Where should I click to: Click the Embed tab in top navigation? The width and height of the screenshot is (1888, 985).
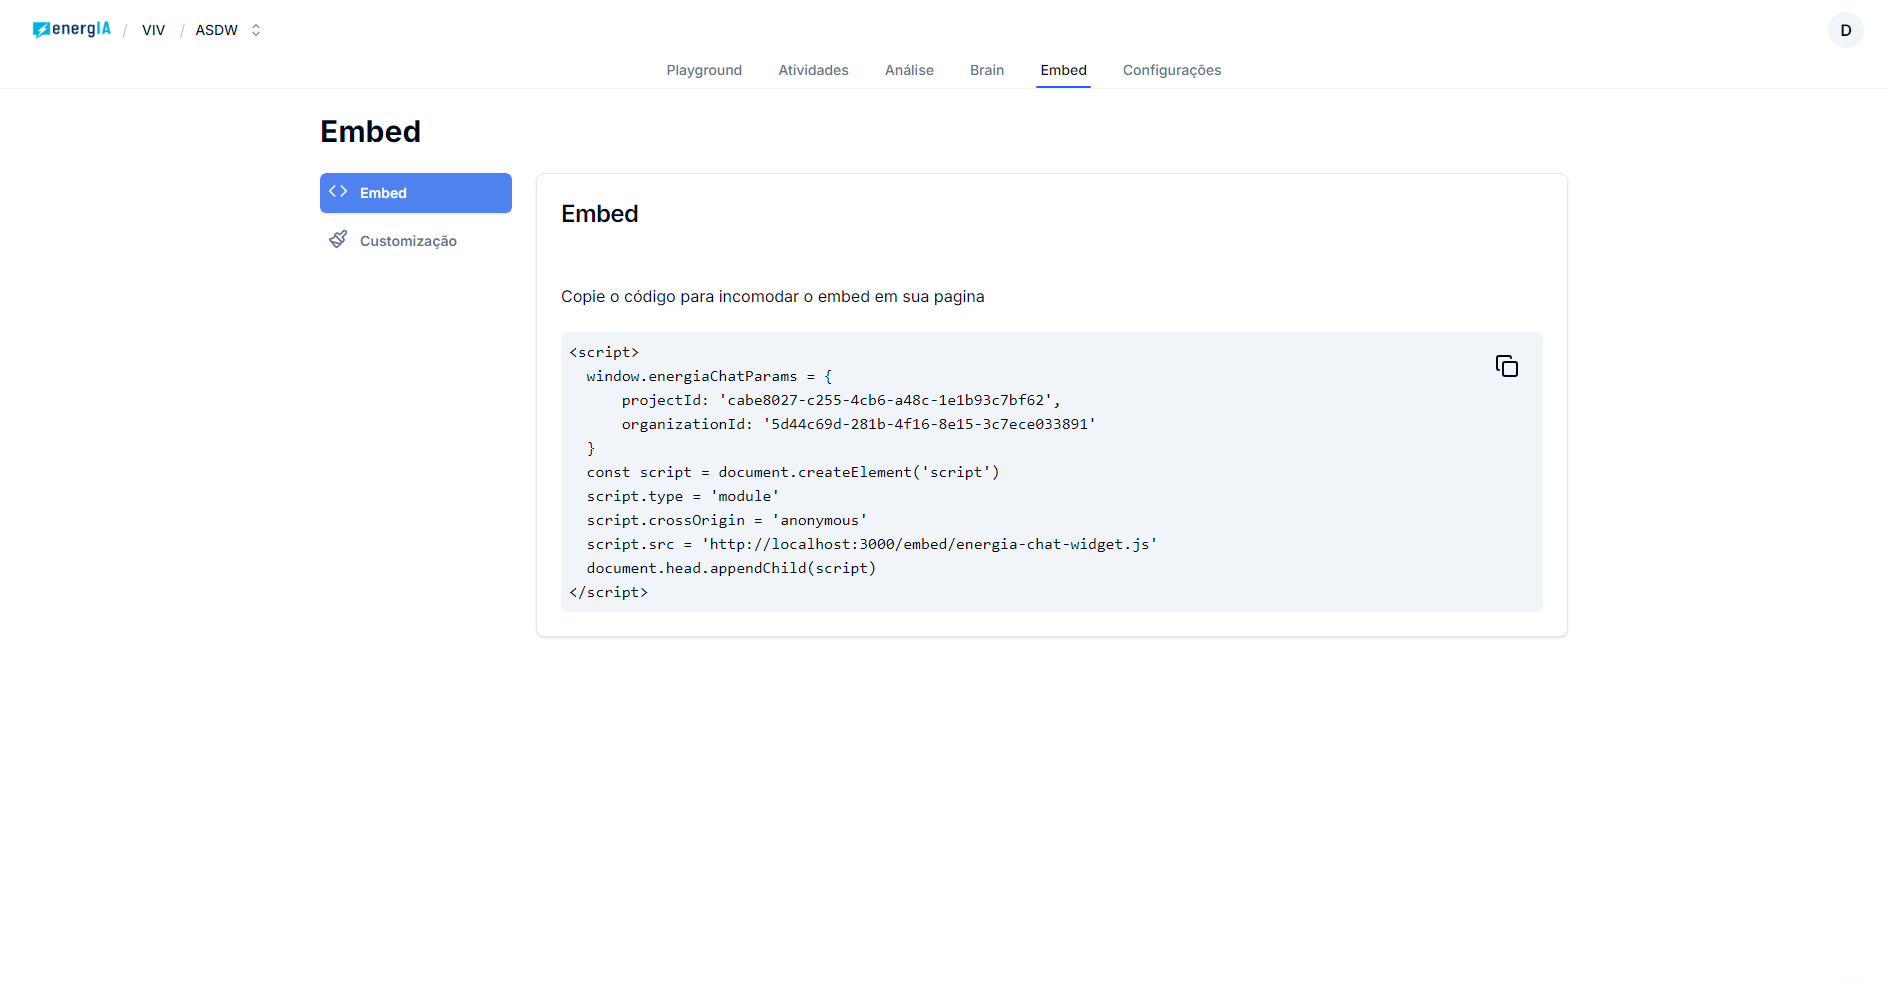(x=1063, y=70)
